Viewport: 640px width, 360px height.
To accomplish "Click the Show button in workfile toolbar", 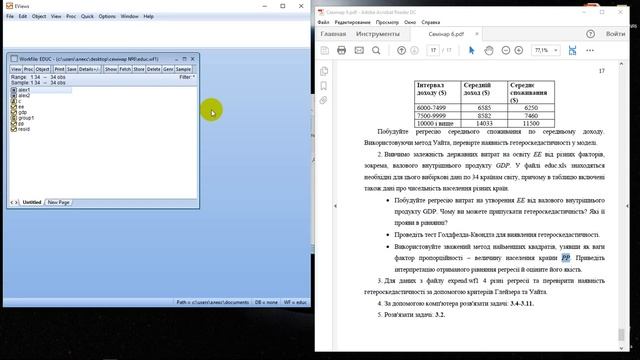I will coord(111,69).
